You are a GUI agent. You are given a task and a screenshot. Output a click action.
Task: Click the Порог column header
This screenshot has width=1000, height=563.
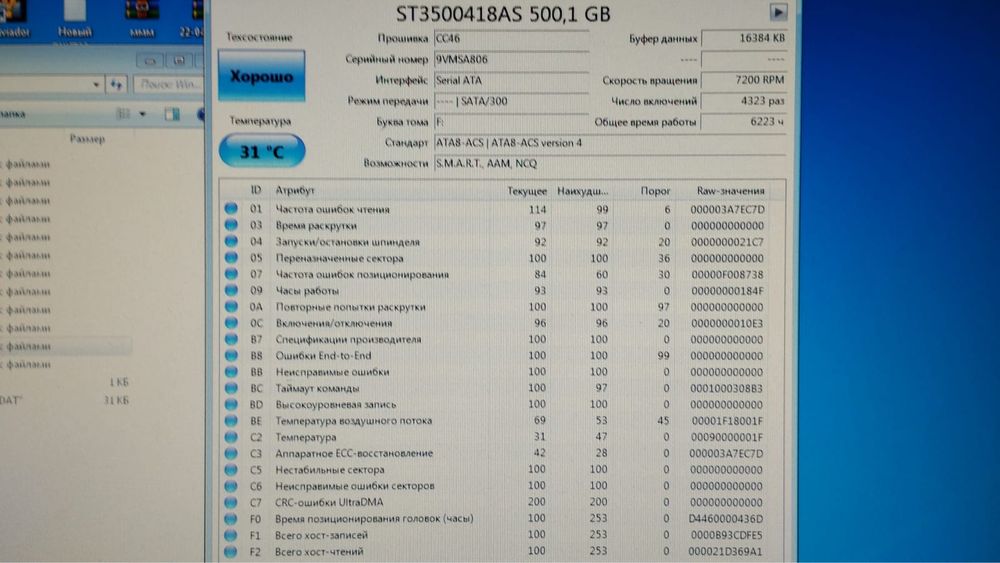656,191
